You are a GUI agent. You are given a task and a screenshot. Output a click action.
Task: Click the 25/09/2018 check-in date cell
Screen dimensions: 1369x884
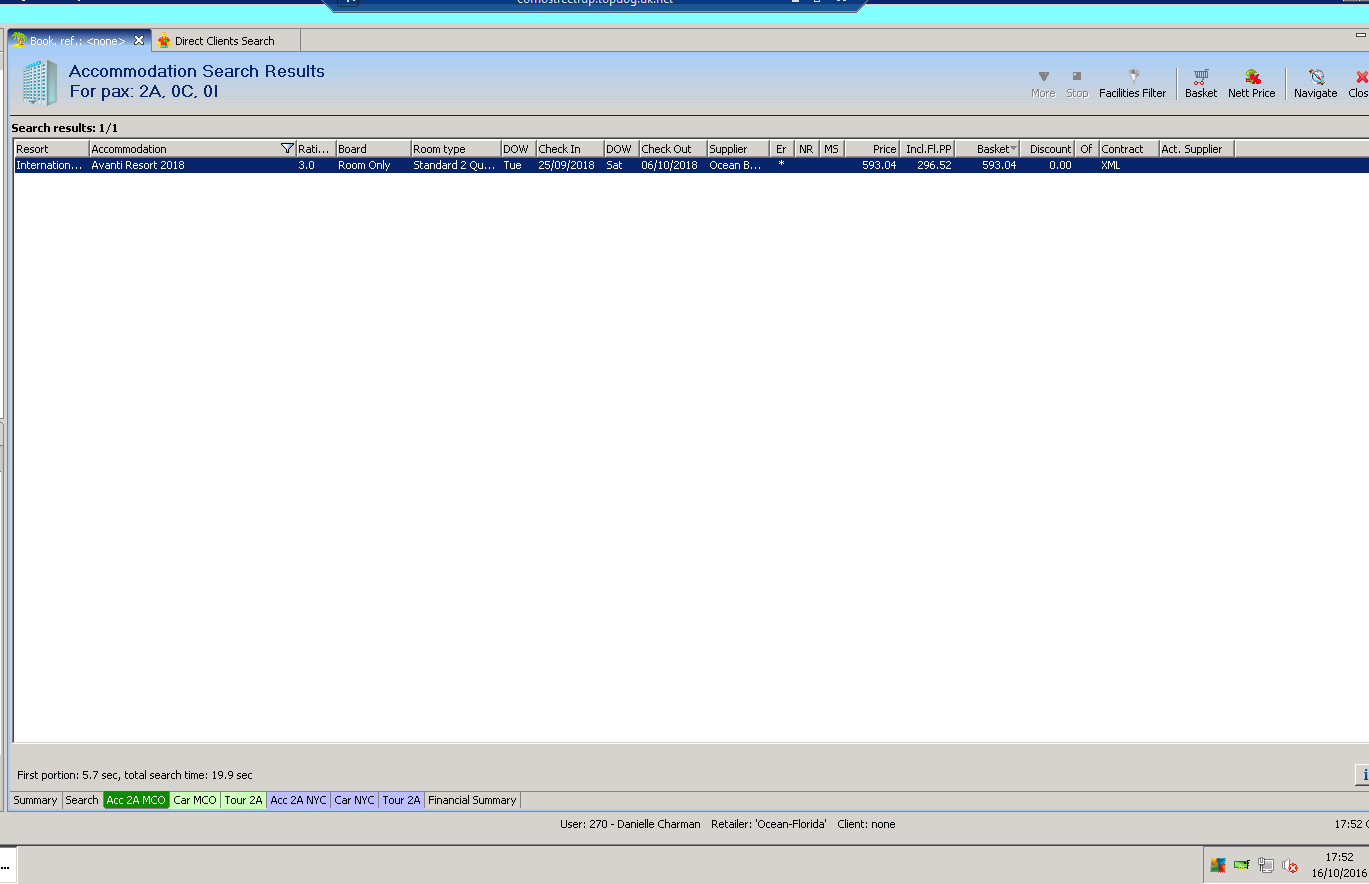click(x=570, y=165)
